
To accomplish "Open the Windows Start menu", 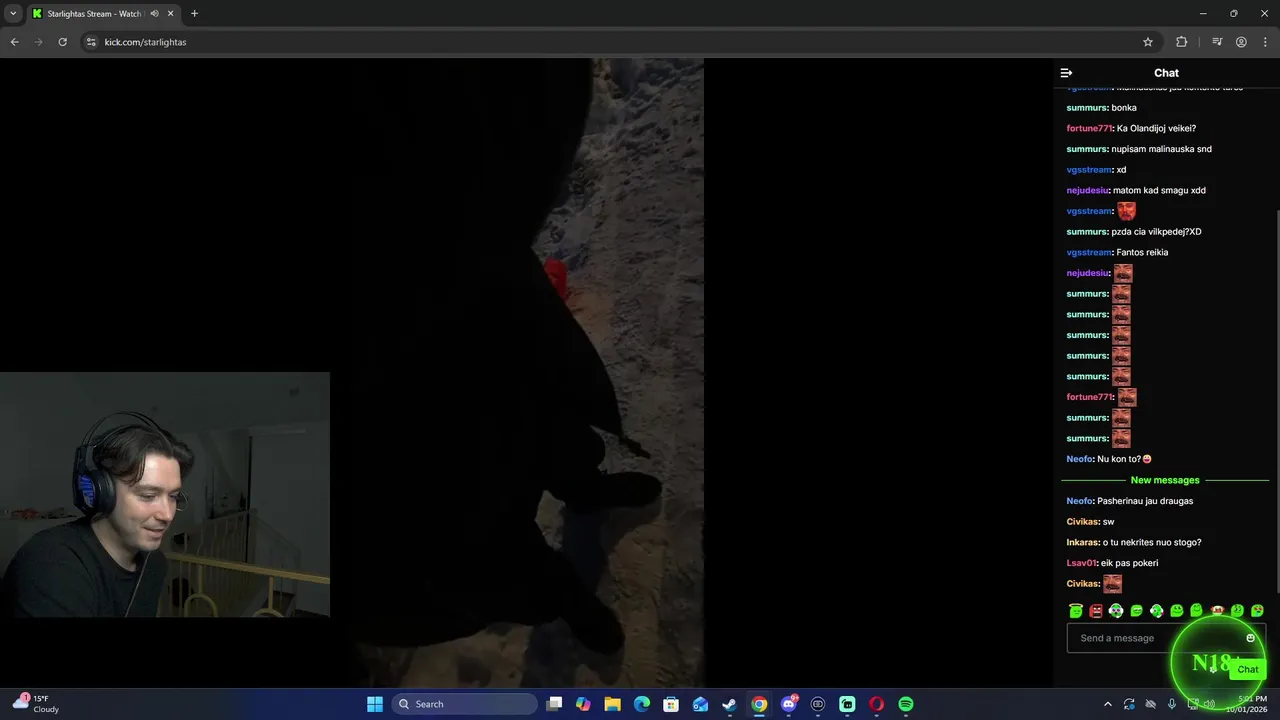I will [374, 704].
